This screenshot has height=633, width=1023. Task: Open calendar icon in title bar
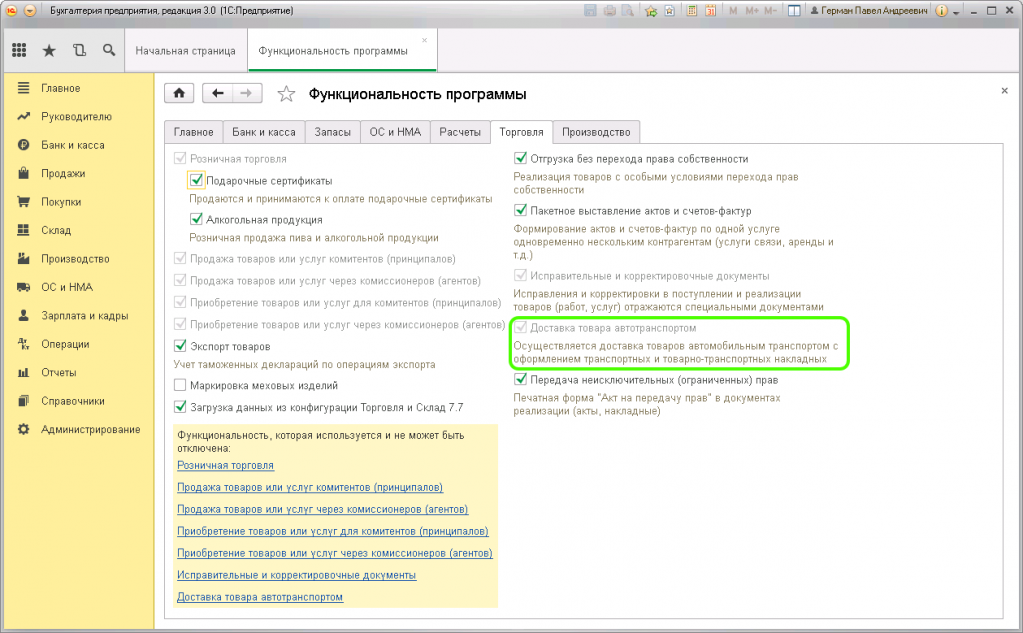click(x=710, y=10)
